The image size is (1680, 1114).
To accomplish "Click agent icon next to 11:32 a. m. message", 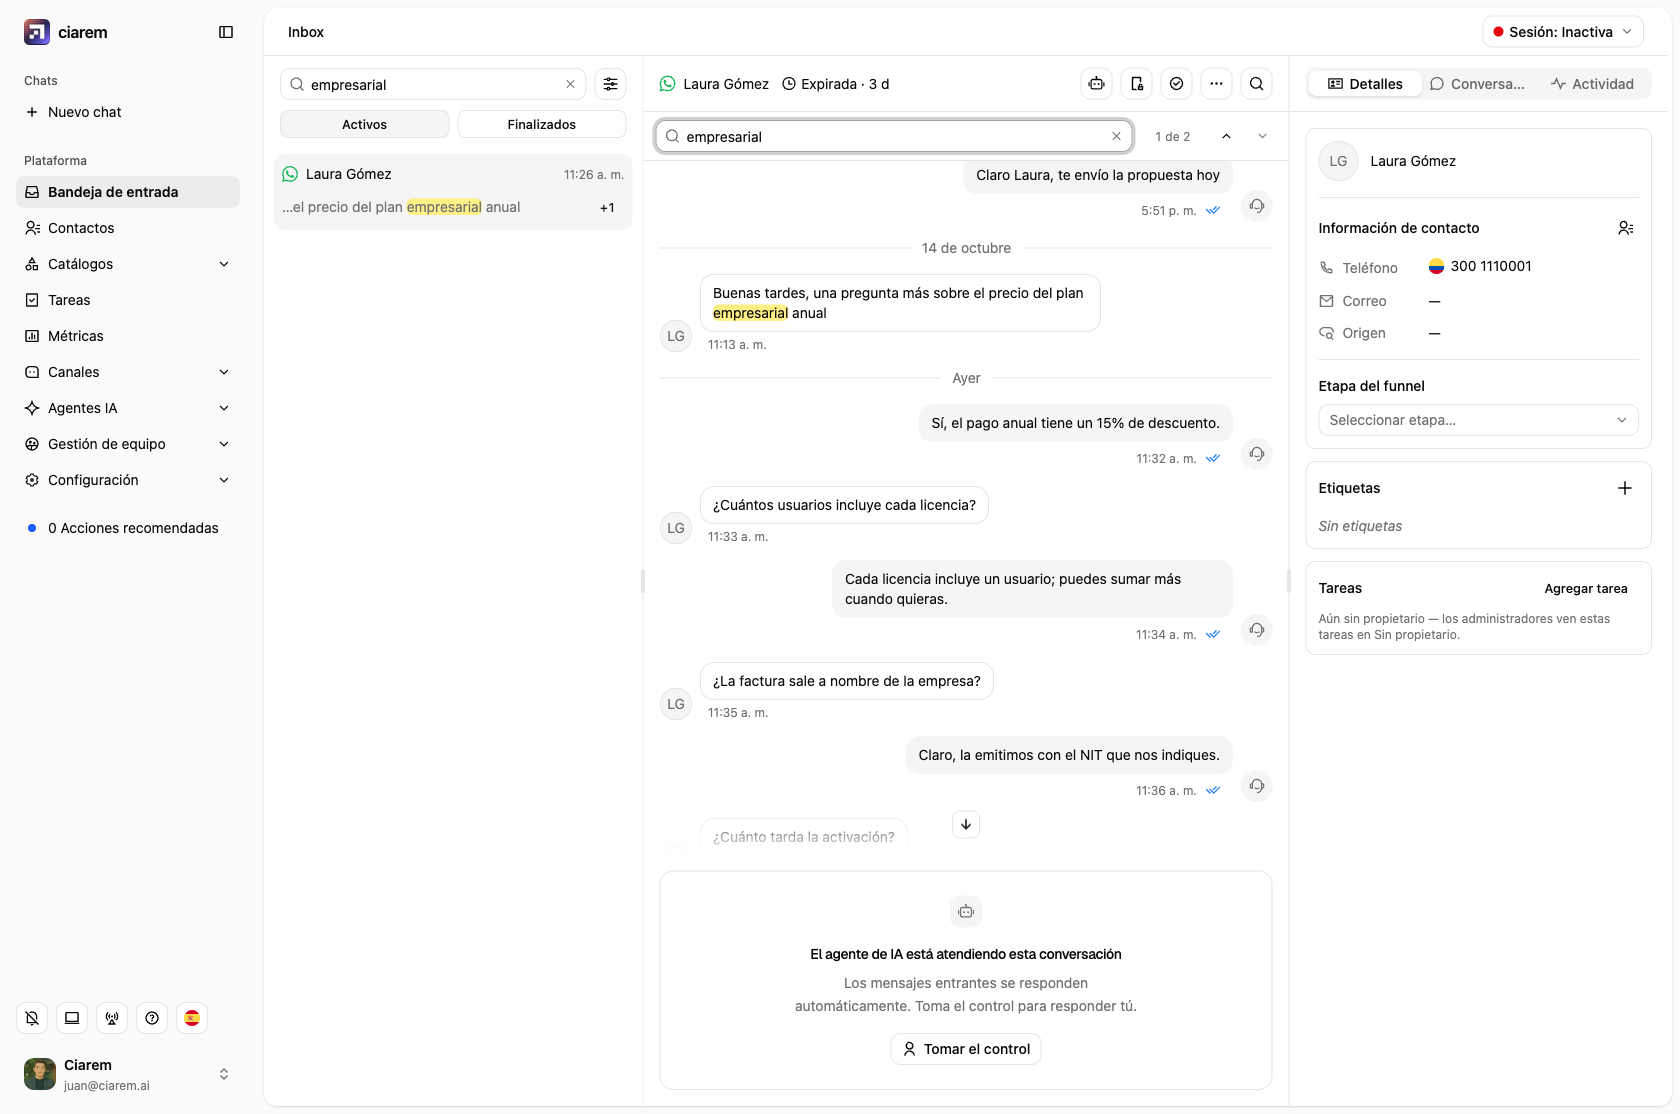I will pos(1257,454).
